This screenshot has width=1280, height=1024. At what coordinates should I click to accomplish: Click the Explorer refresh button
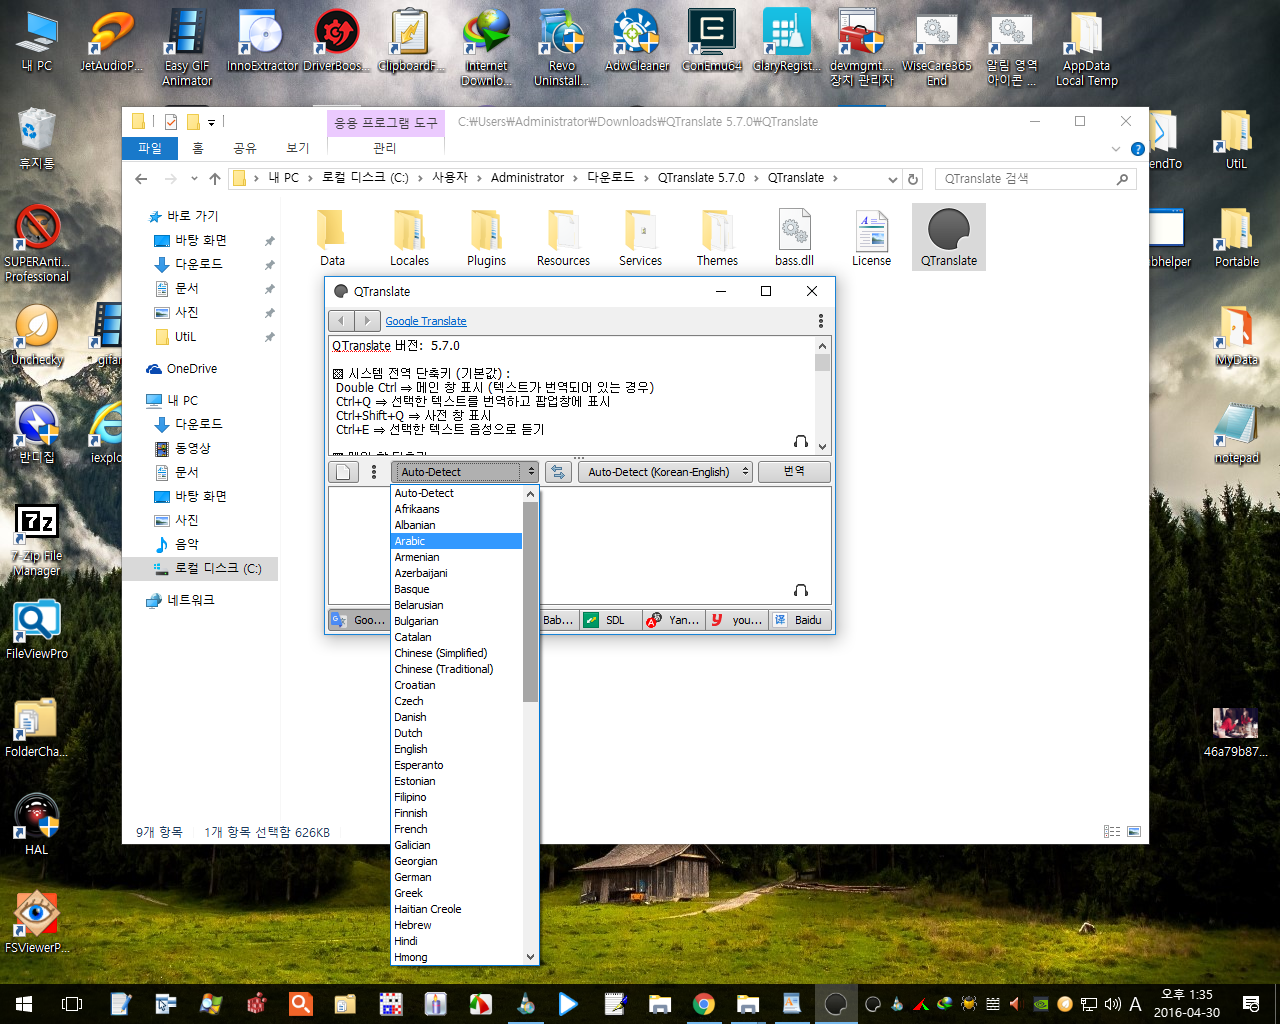[912, 179]
